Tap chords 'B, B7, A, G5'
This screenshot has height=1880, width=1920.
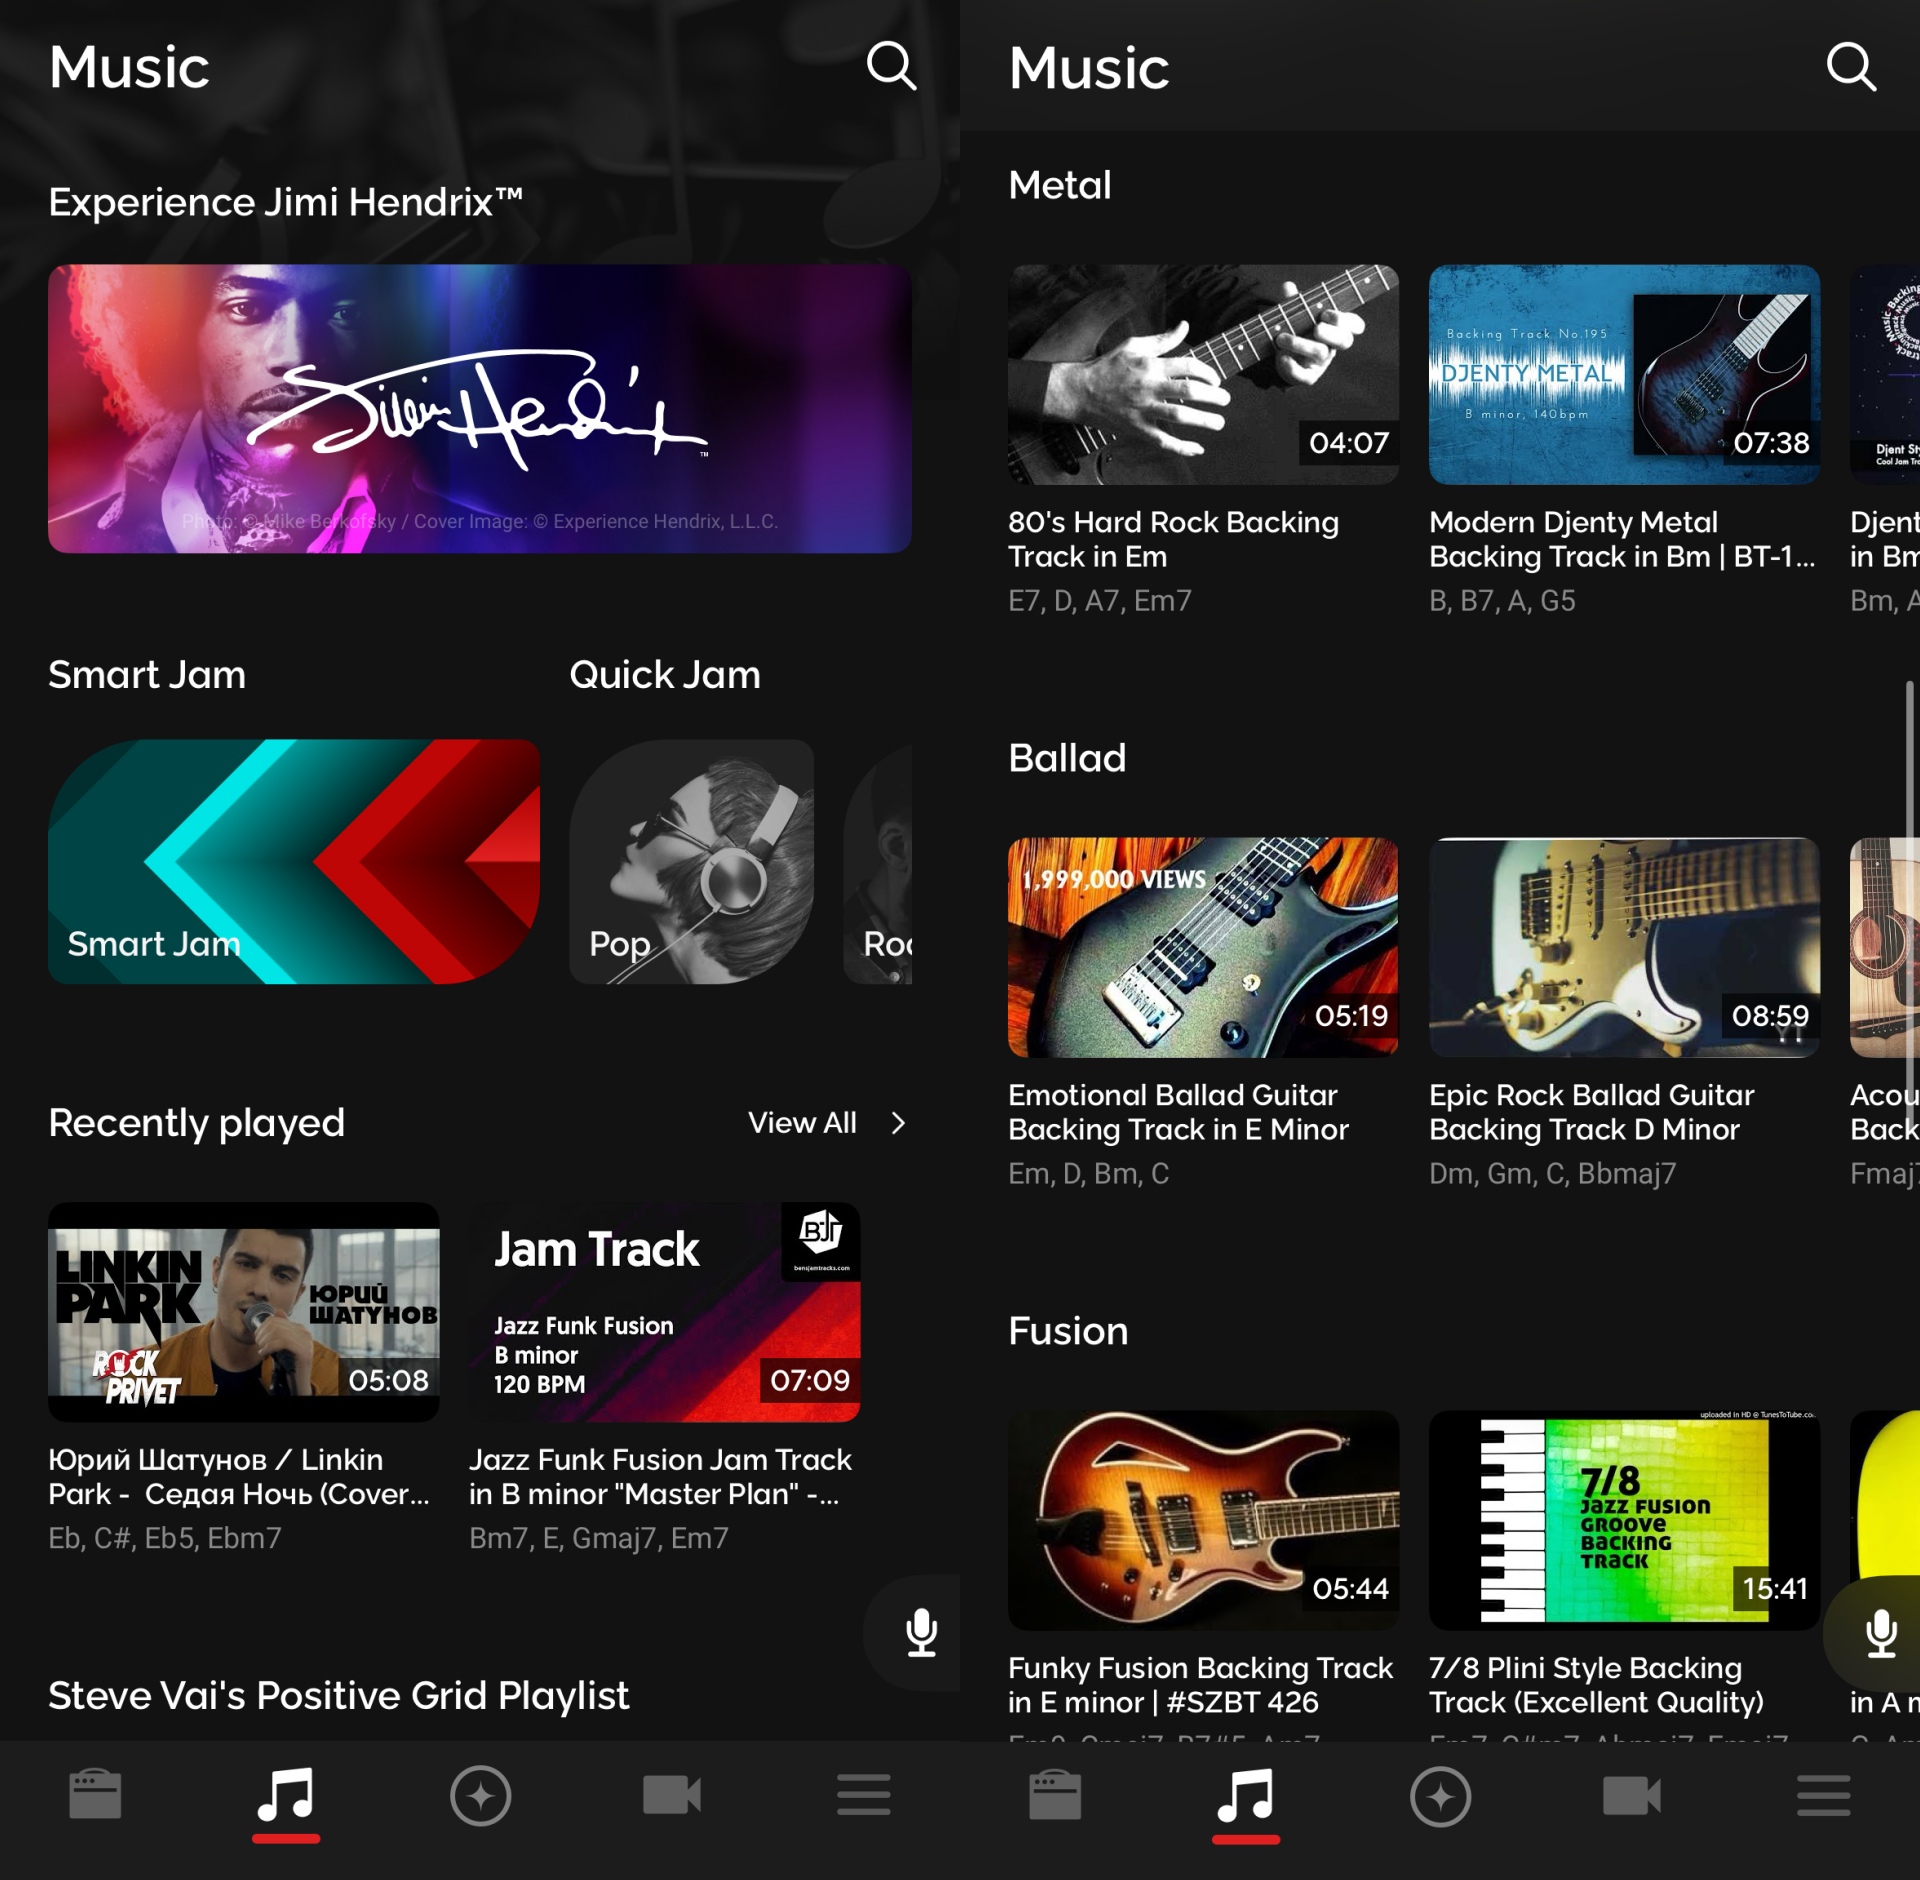tap(1502, 600)
